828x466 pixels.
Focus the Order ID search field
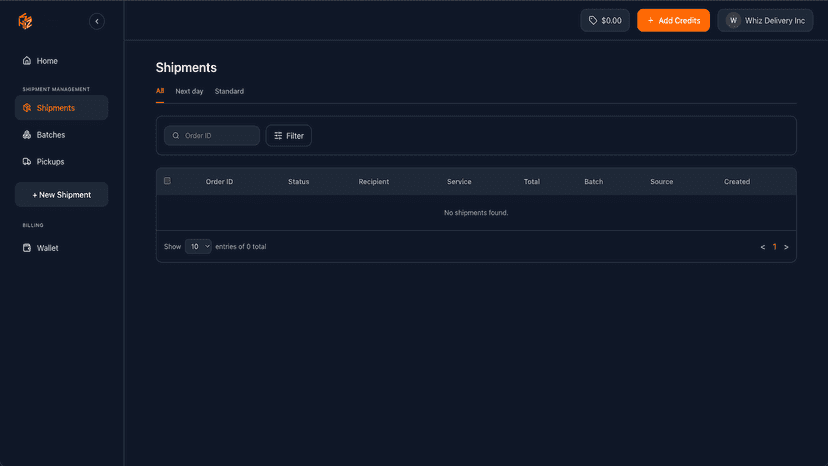[212, 136]
